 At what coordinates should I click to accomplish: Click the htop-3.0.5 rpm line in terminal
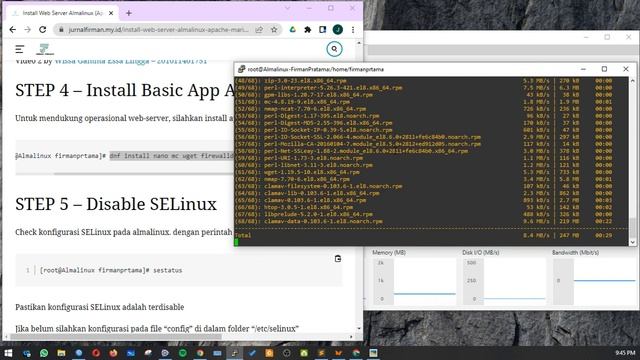[423, 207]
